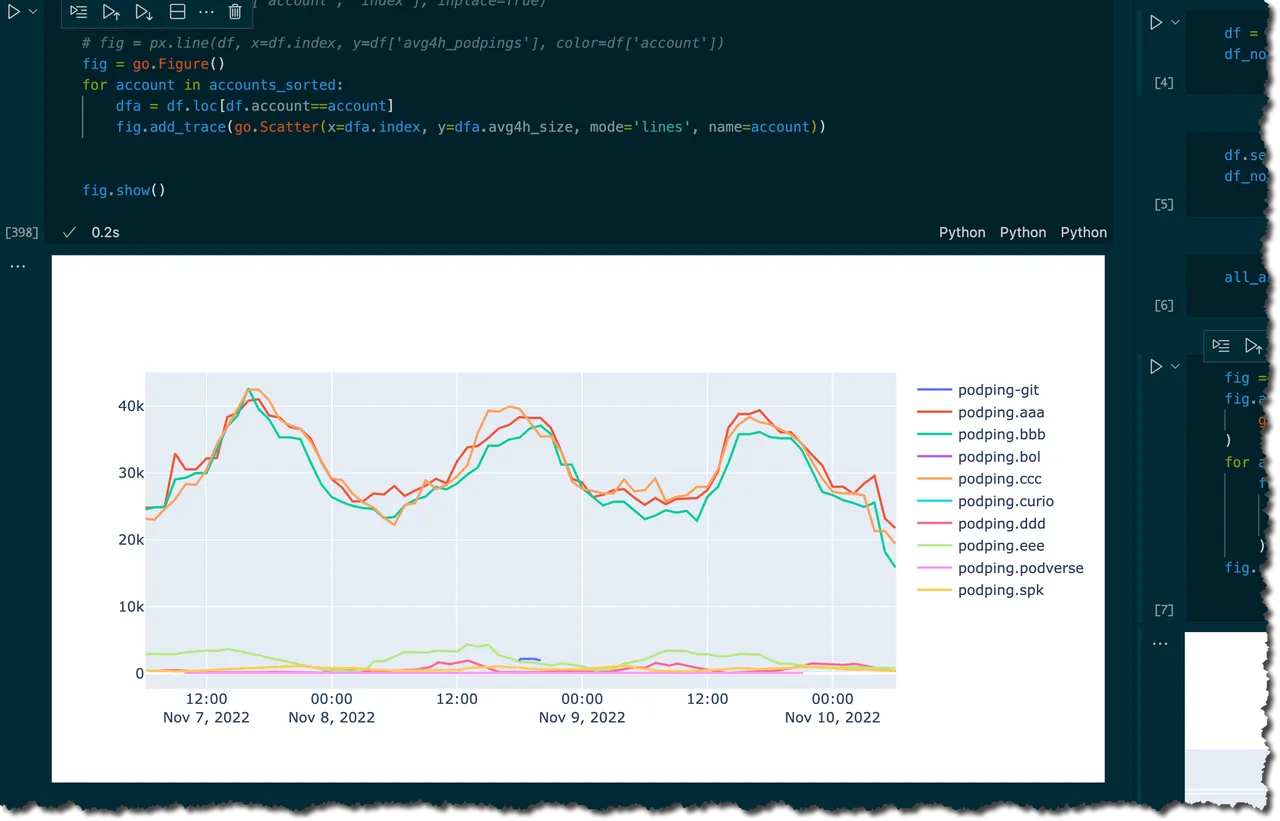Image resolution: width=1280 pixels, height=821 pixels.
Task: Toggle podping.eee trace in the legend
Action: point(981,546)
